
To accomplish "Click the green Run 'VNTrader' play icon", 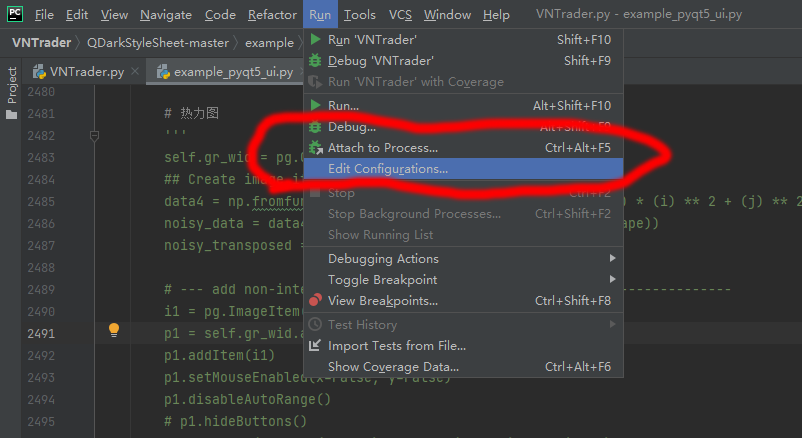I will [316, 40].
